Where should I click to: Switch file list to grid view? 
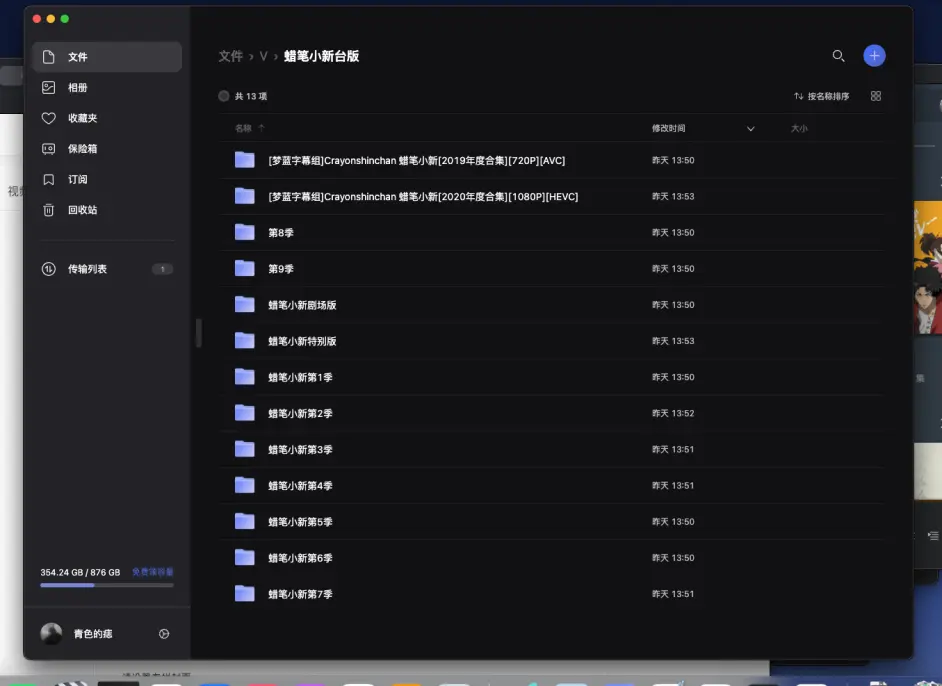[x=876, y=95]
